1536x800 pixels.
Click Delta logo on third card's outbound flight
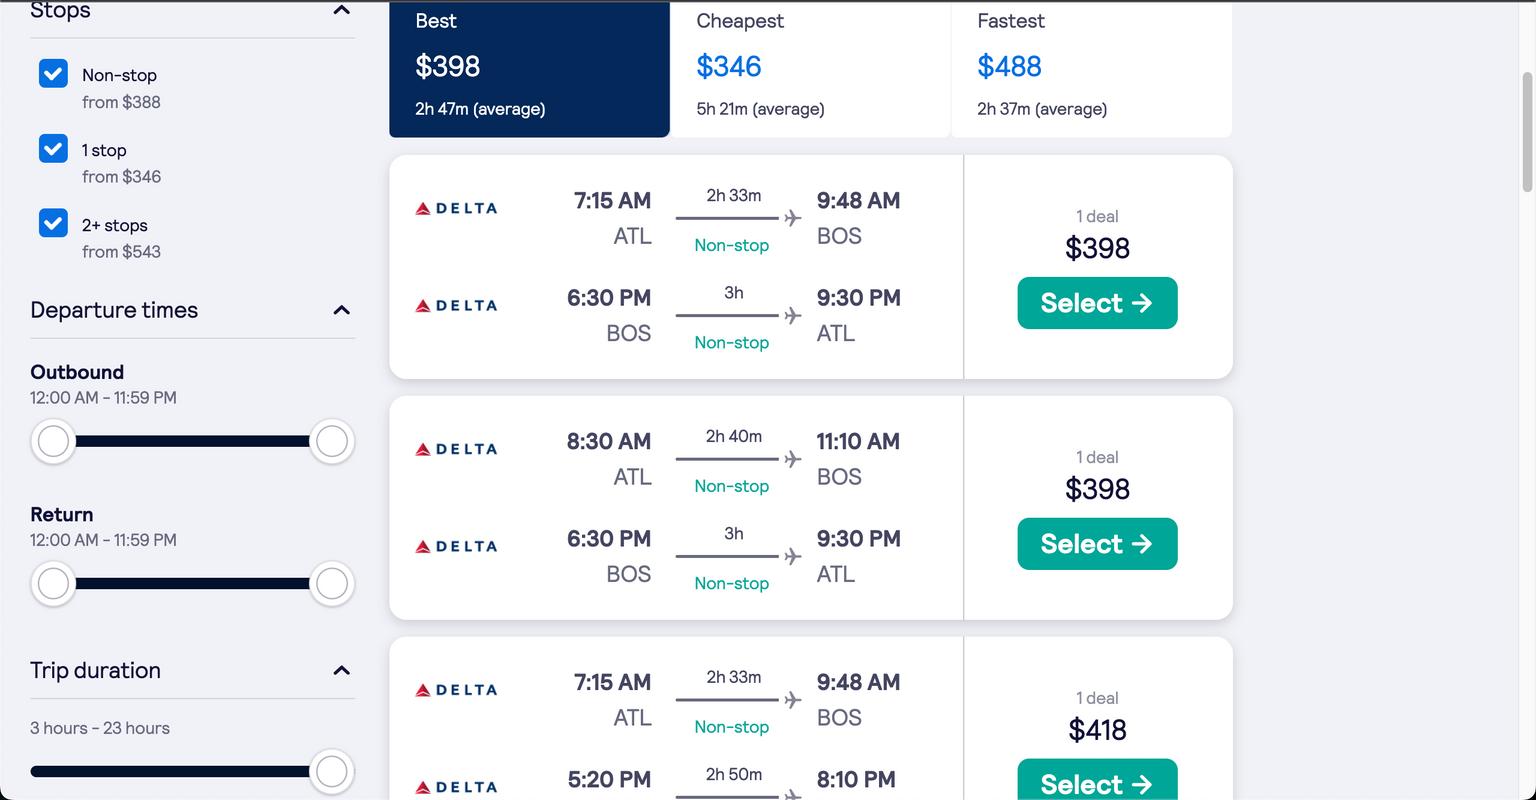point(456,690)
